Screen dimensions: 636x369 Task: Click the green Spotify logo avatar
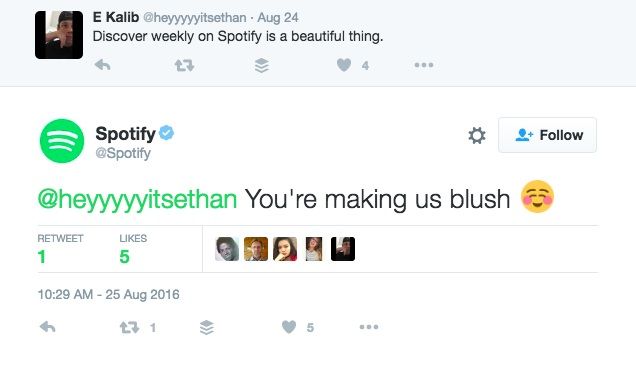tap(62, 141)
